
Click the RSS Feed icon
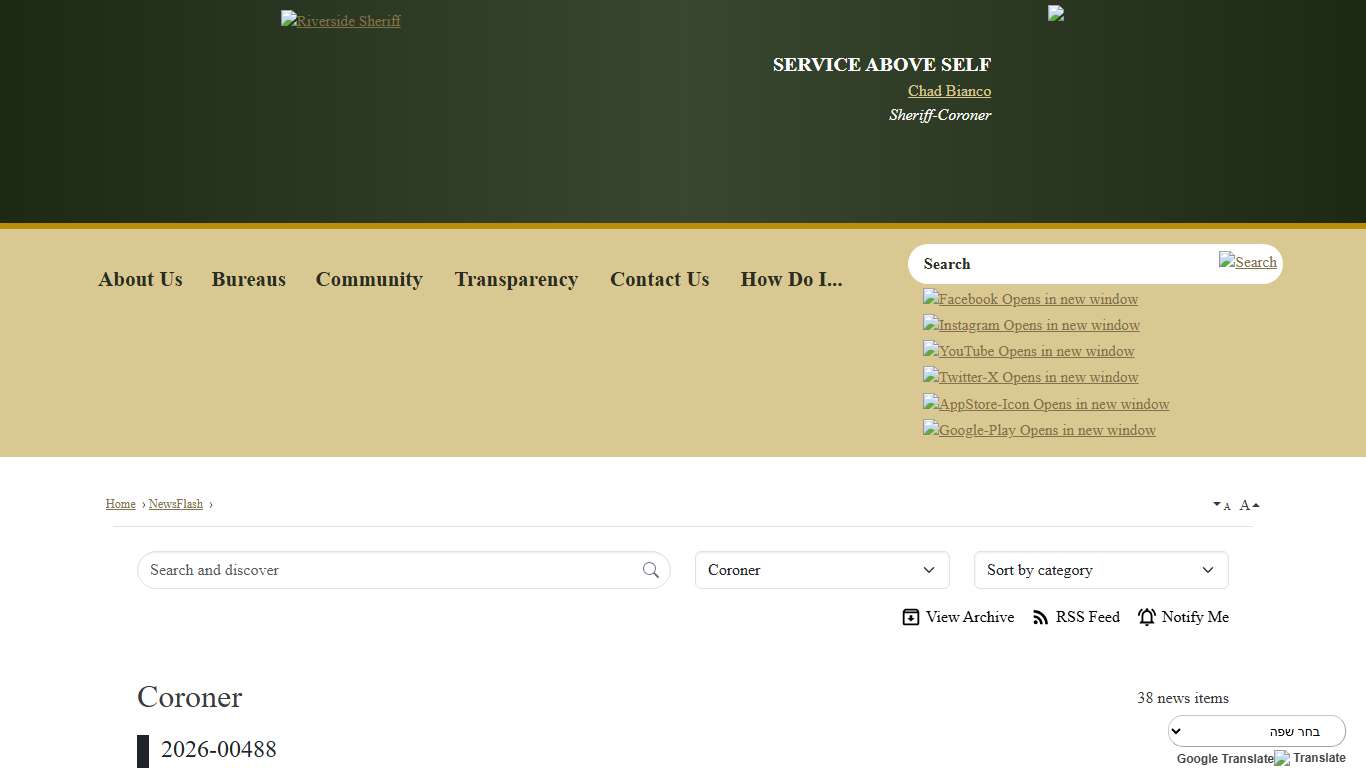[1041, 617]
